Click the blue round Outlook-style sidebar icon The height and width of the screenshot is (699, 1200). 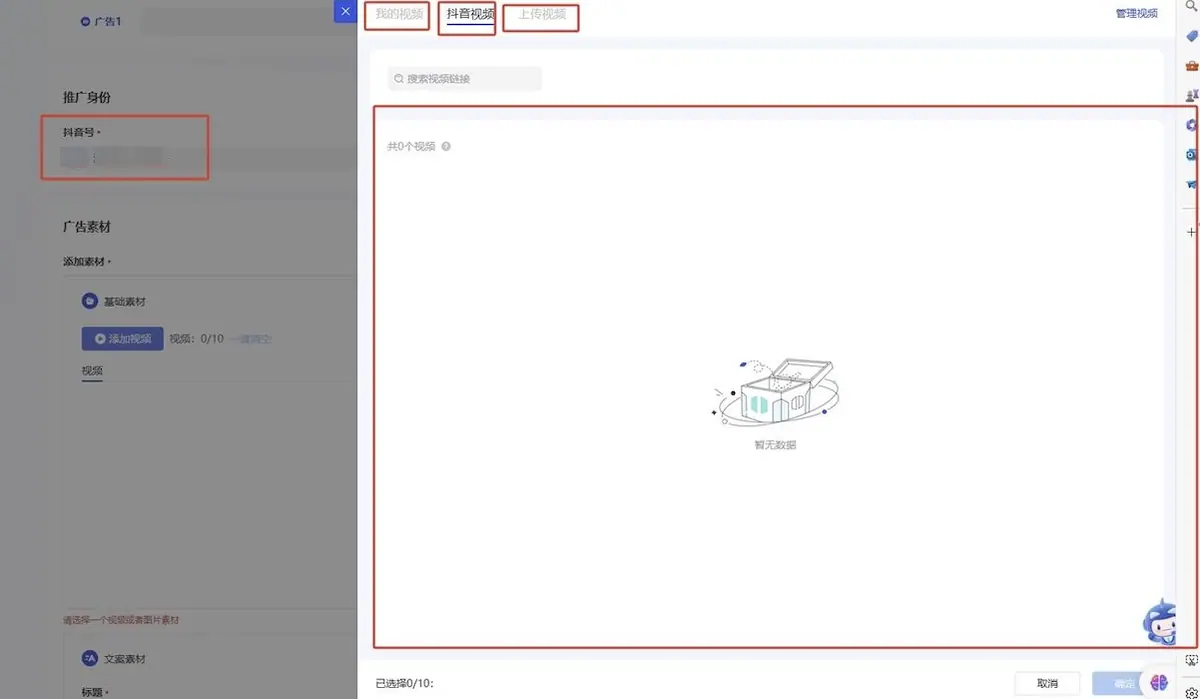click(1191, 155)
